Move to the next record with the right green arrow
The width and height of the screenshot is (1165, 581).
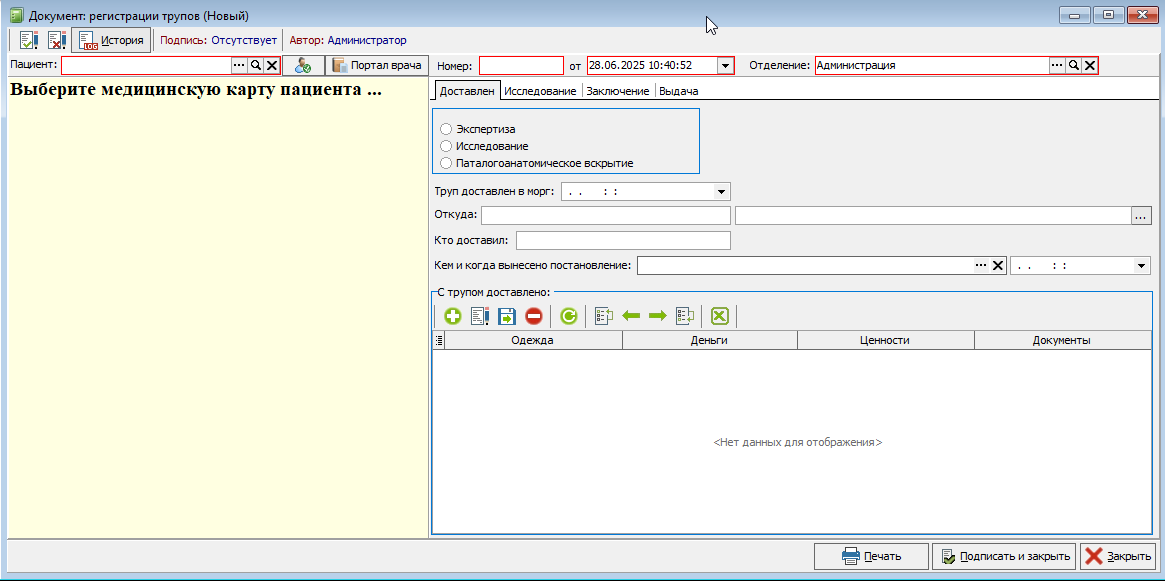658,317
